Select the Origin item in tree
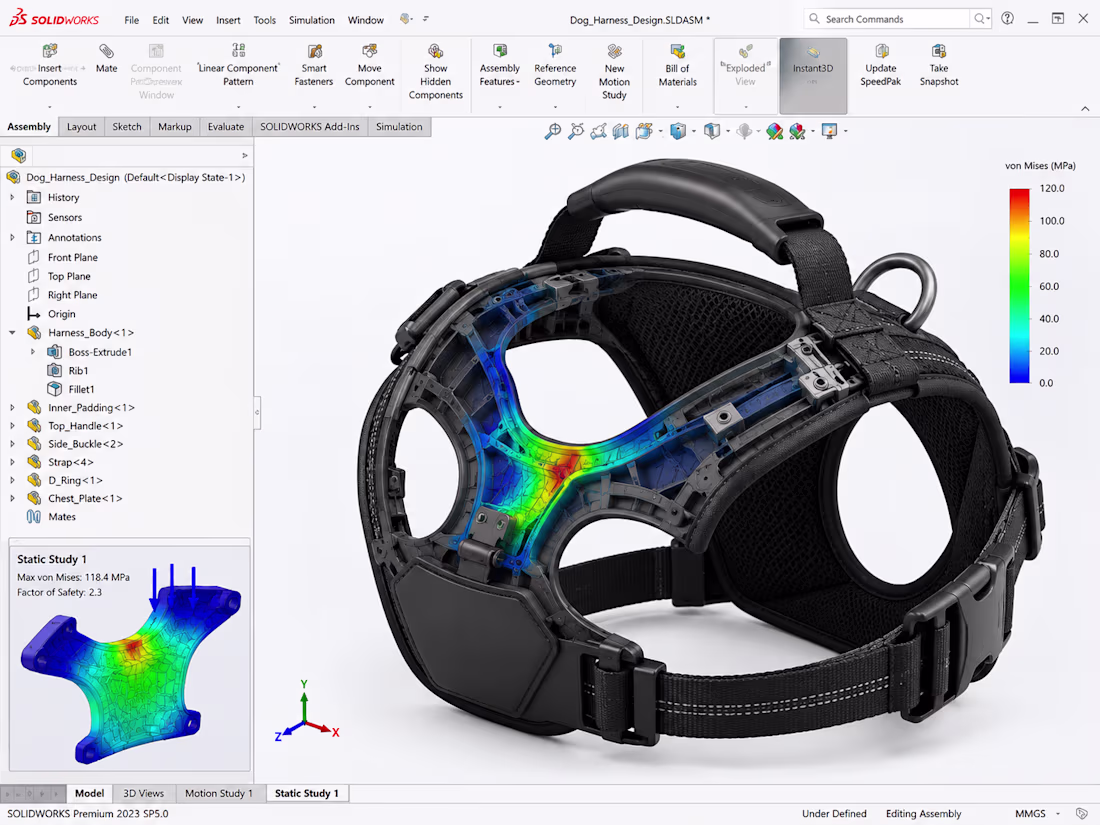The width and height of the screenshot is (1100, 825). click(x=62, y=314)
